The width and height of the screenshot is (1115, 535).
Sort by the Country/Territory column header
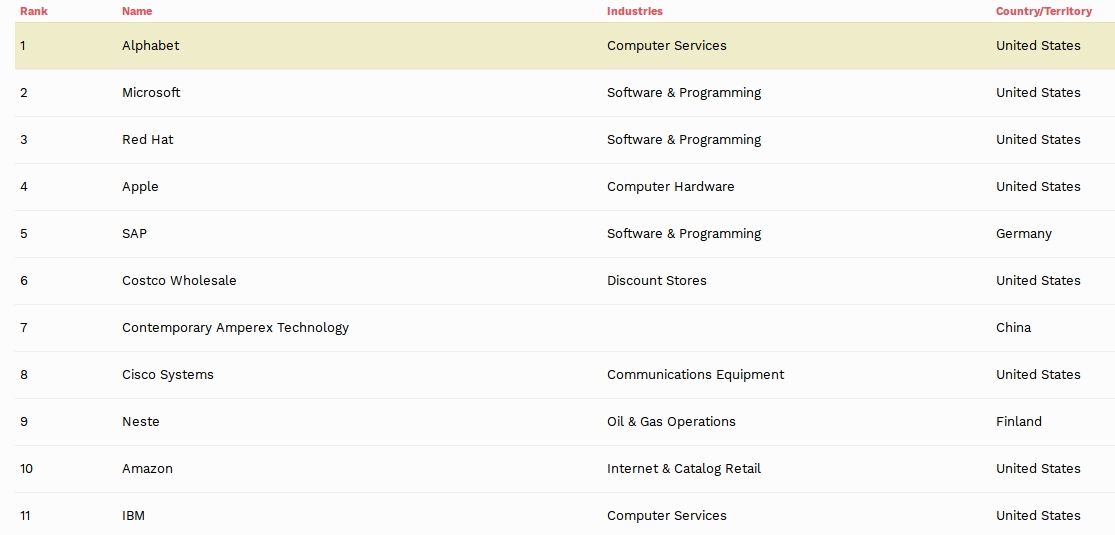click(x=1043, y=11)
